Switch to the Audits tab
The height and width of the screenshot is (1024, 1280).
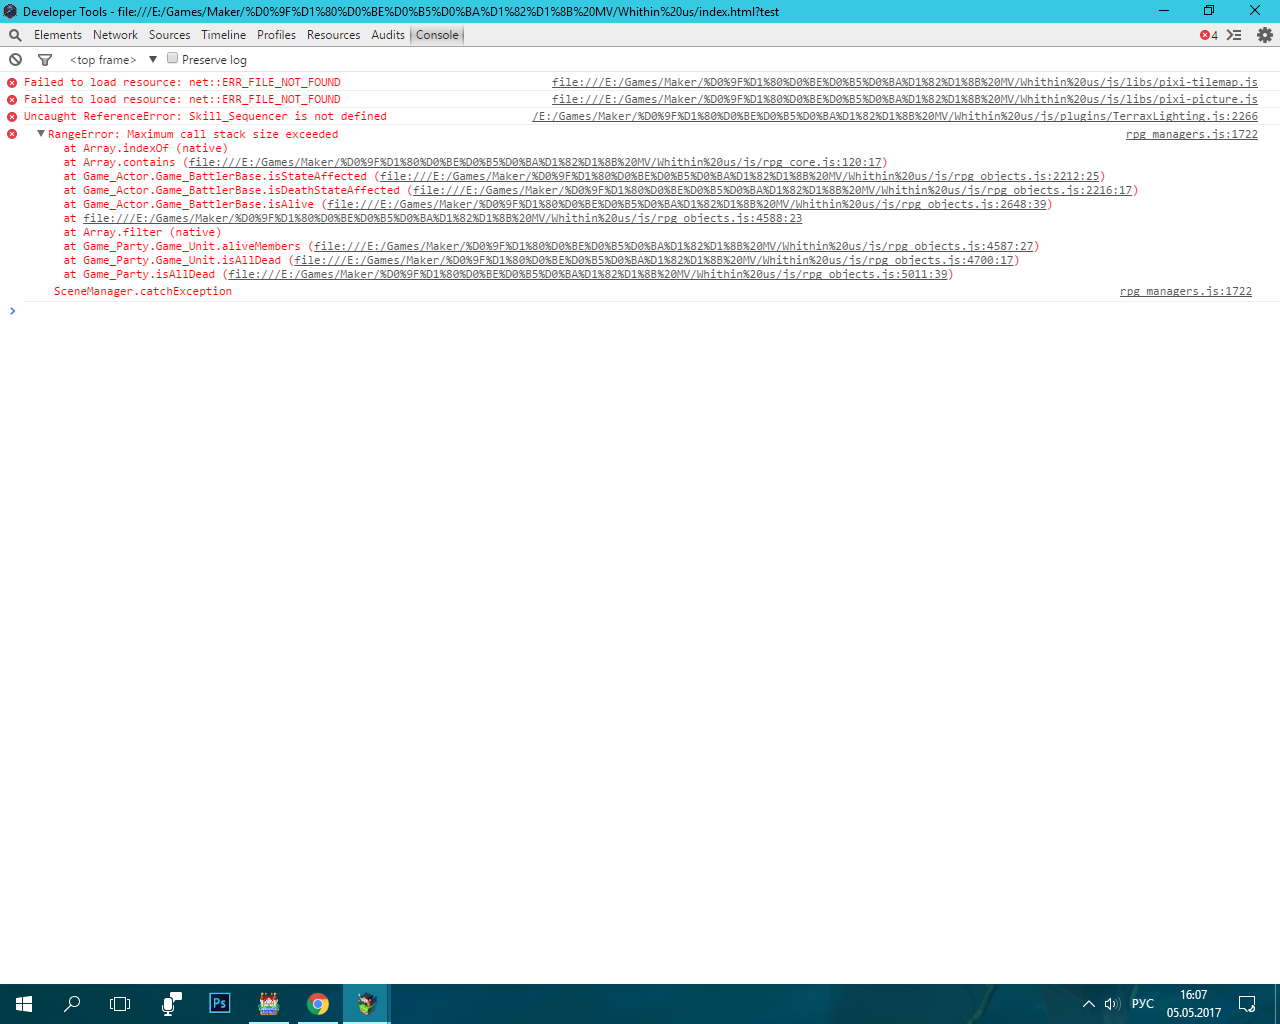click(x=388, y=35)
